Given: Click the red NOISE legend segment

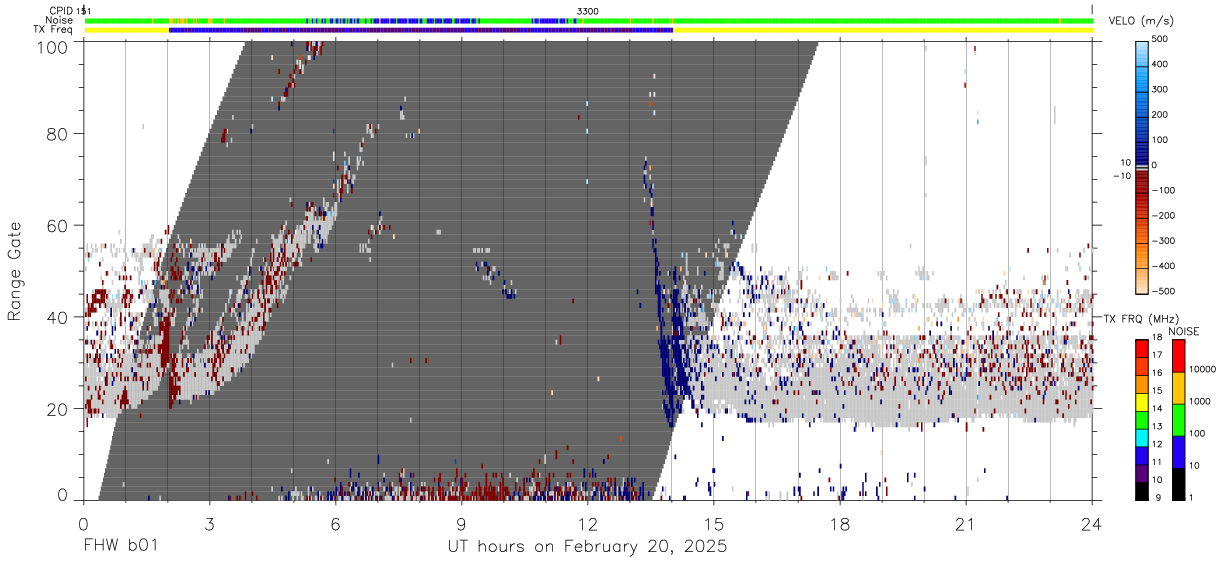Looking at the screenshot, I should point(1177,356).
